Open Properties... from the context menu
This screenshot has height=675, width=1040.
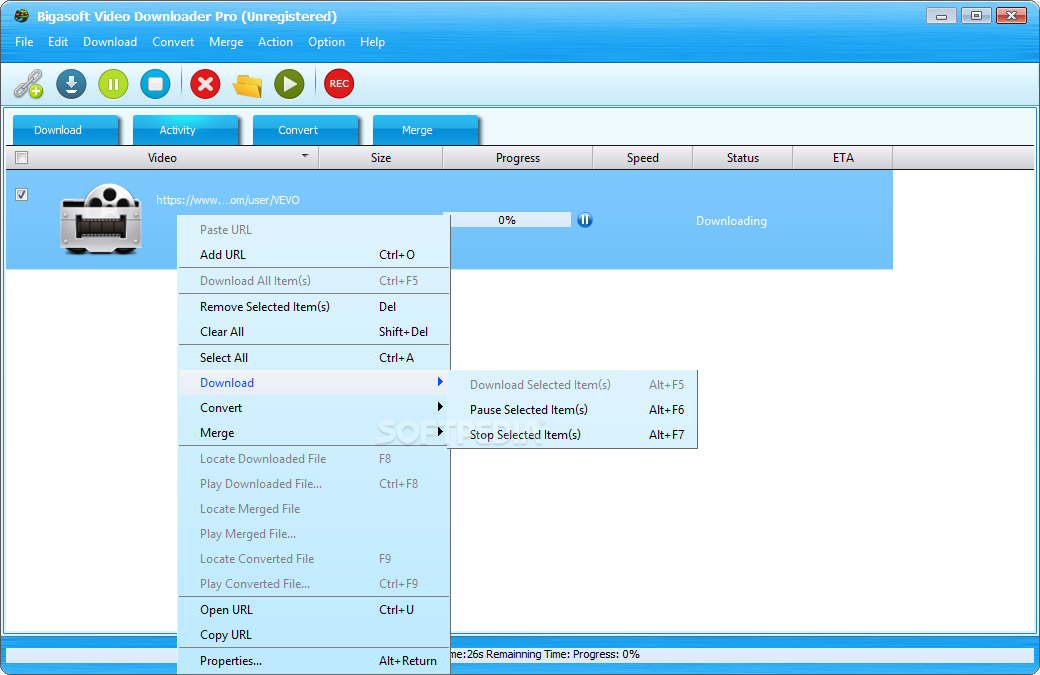[x=314, y=661]
